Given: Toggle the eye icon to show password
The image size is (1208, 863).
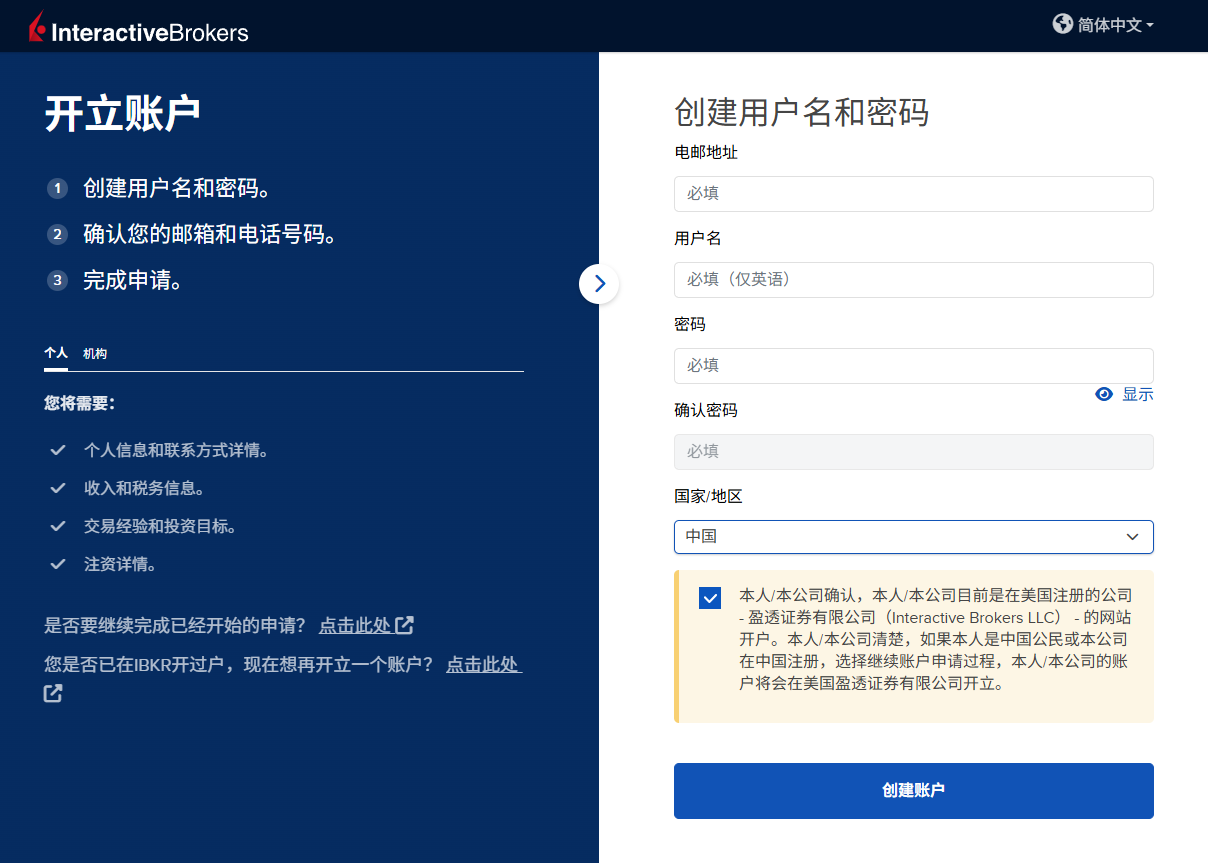Looking at the screenshot, I should (x=1104, y=394).
